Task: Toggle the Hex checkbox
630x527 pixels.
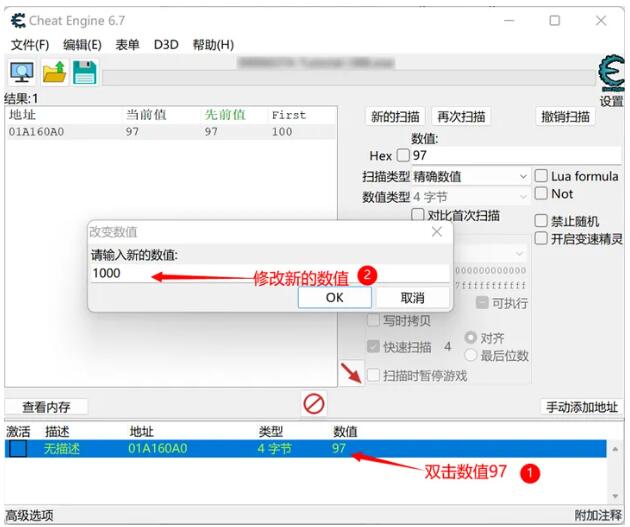Action: click(403, 156)
